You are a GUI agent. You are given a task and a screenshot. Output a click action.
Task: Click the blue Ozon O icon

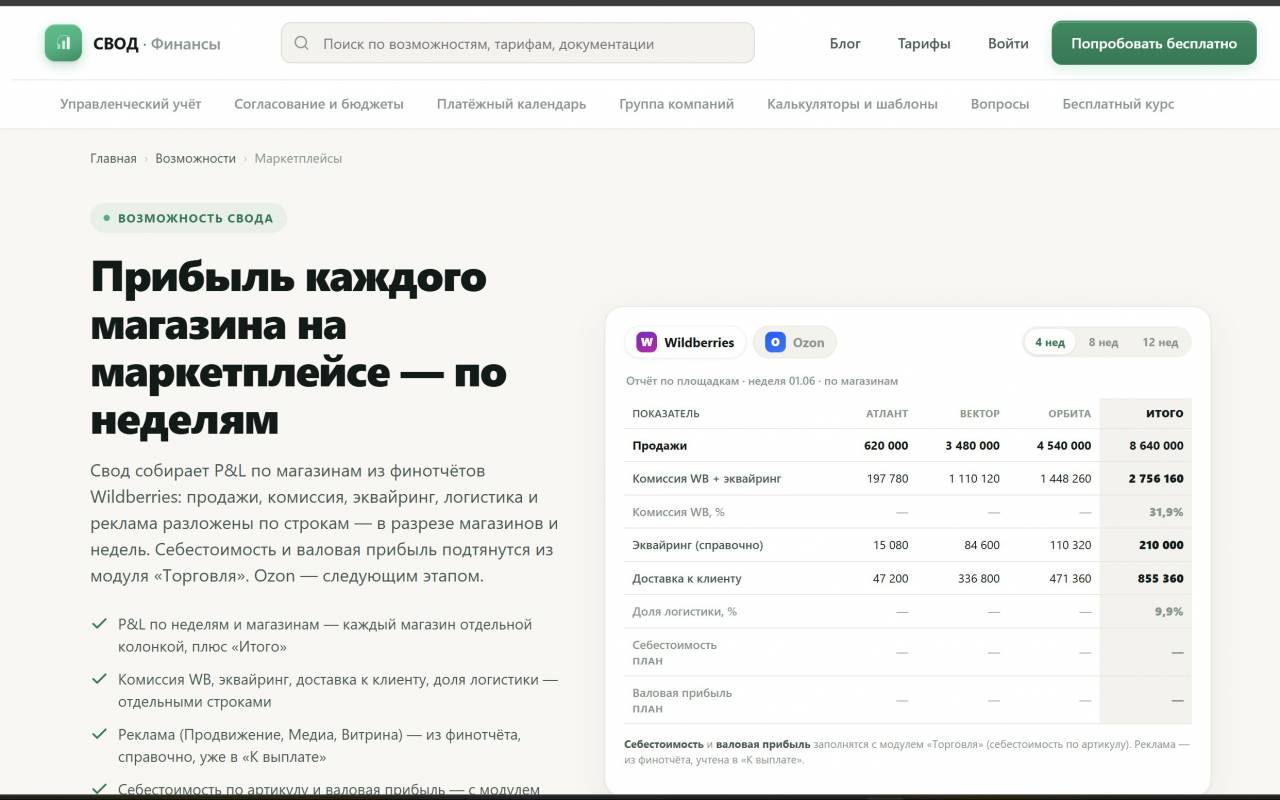pyautogui.click(x=775, y=342)
